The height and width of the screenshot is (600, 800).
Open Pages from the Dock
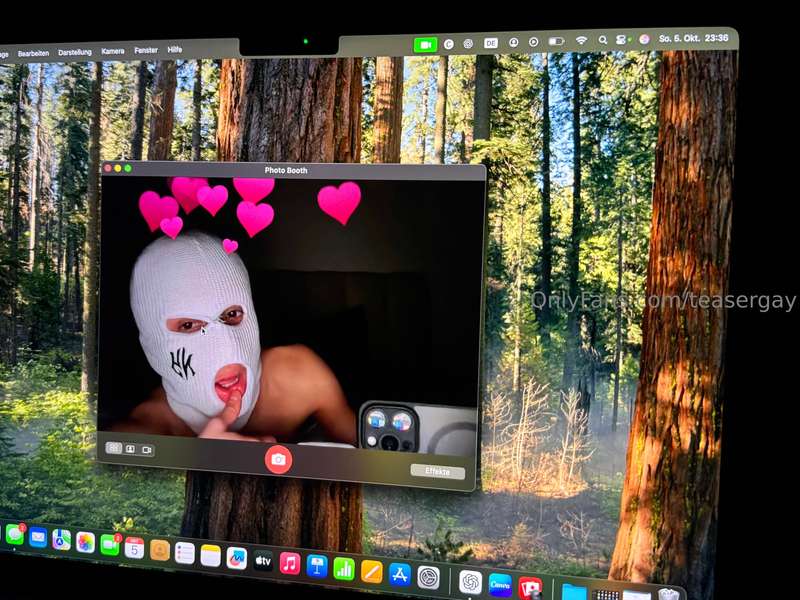click(371, 572)
